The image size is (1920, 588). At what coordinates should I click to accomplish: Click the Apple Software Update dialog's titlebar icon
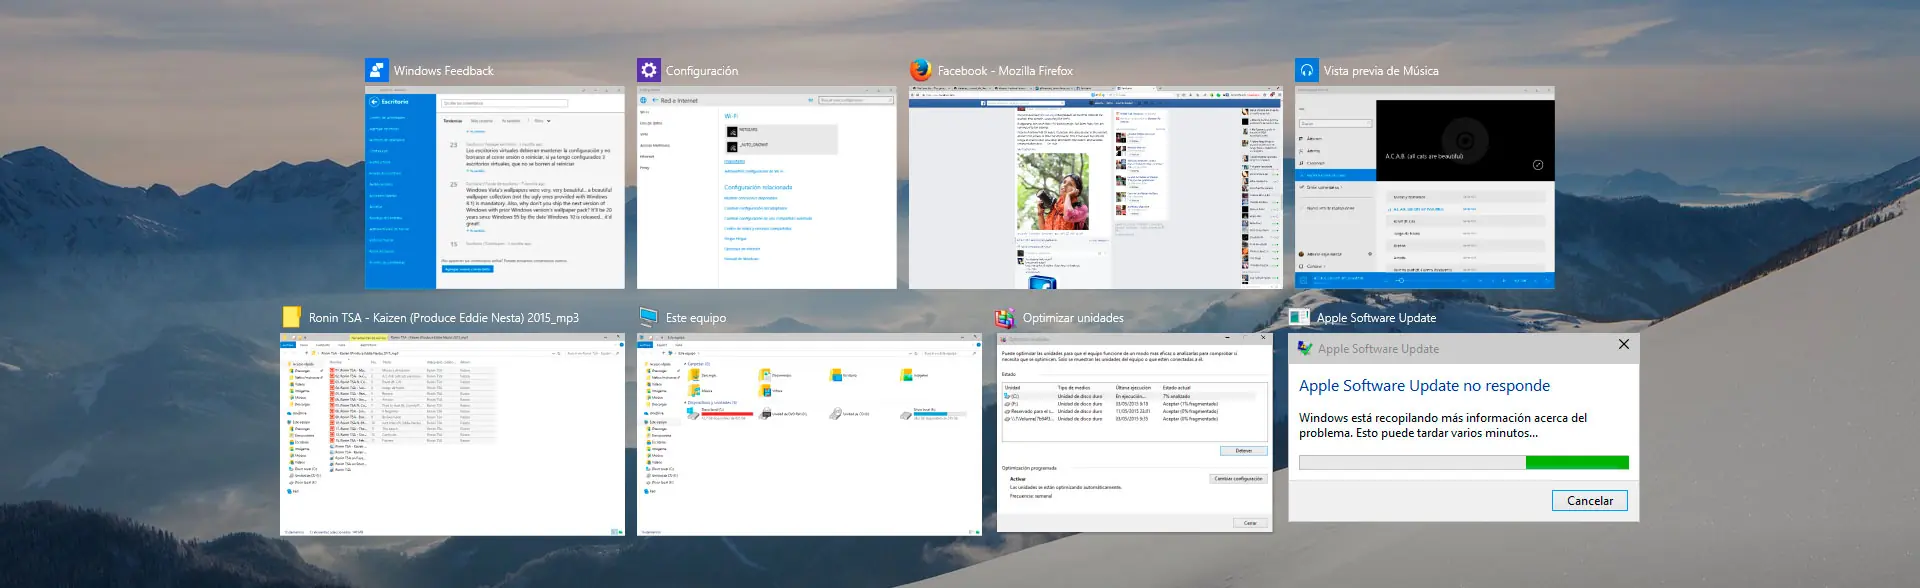tap(1305, 348)
